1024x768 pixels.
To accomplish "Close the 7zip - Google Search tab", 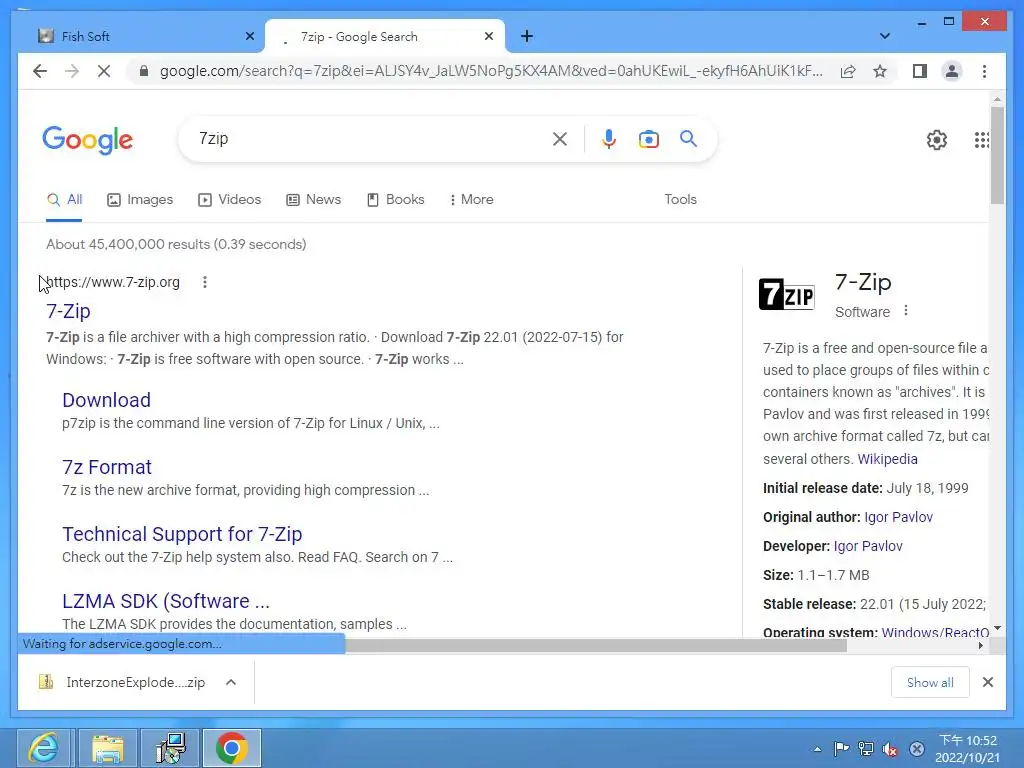I will pos(488,37).
